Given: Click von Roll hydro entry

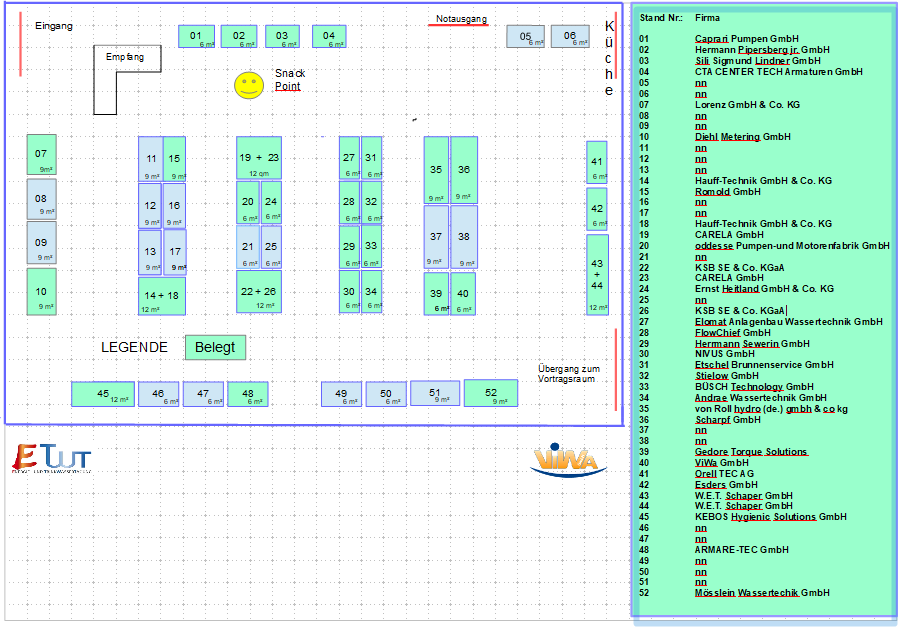Looking at the screenshot, I should (771, 409).
